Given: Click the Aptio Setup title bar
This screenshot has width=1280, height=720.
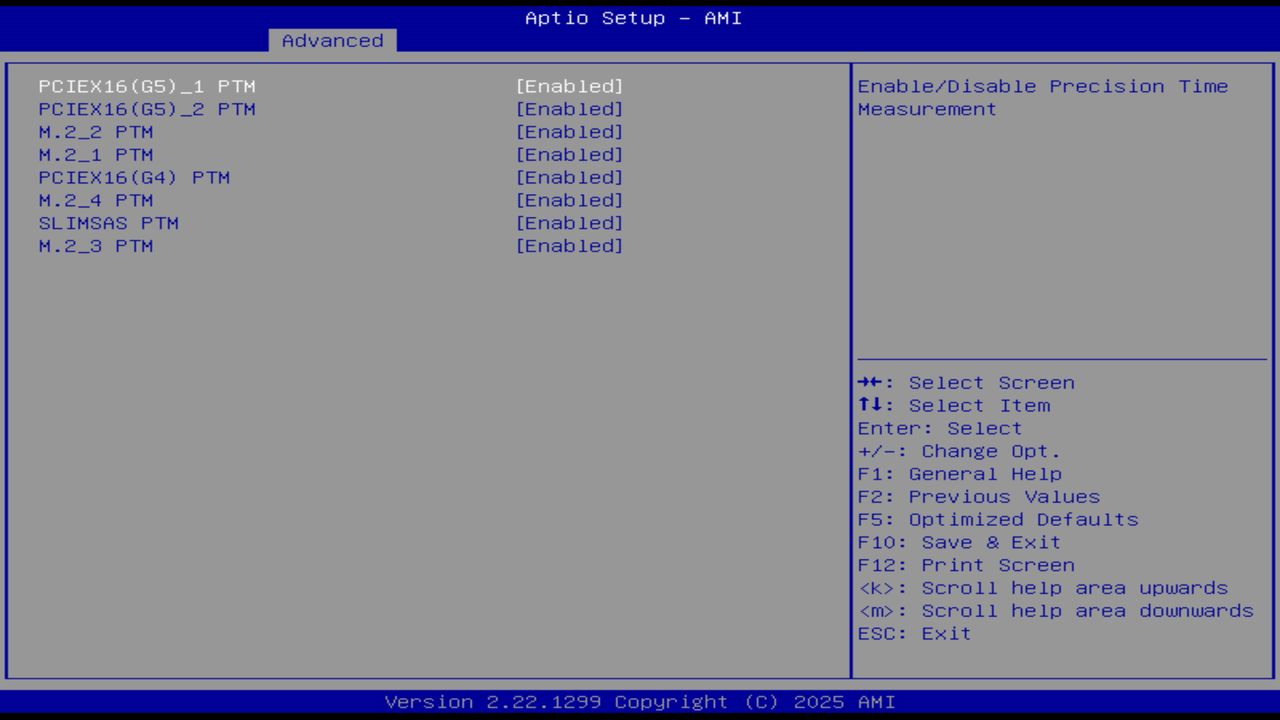Looking at the screenshot, I should pos(632,17).
